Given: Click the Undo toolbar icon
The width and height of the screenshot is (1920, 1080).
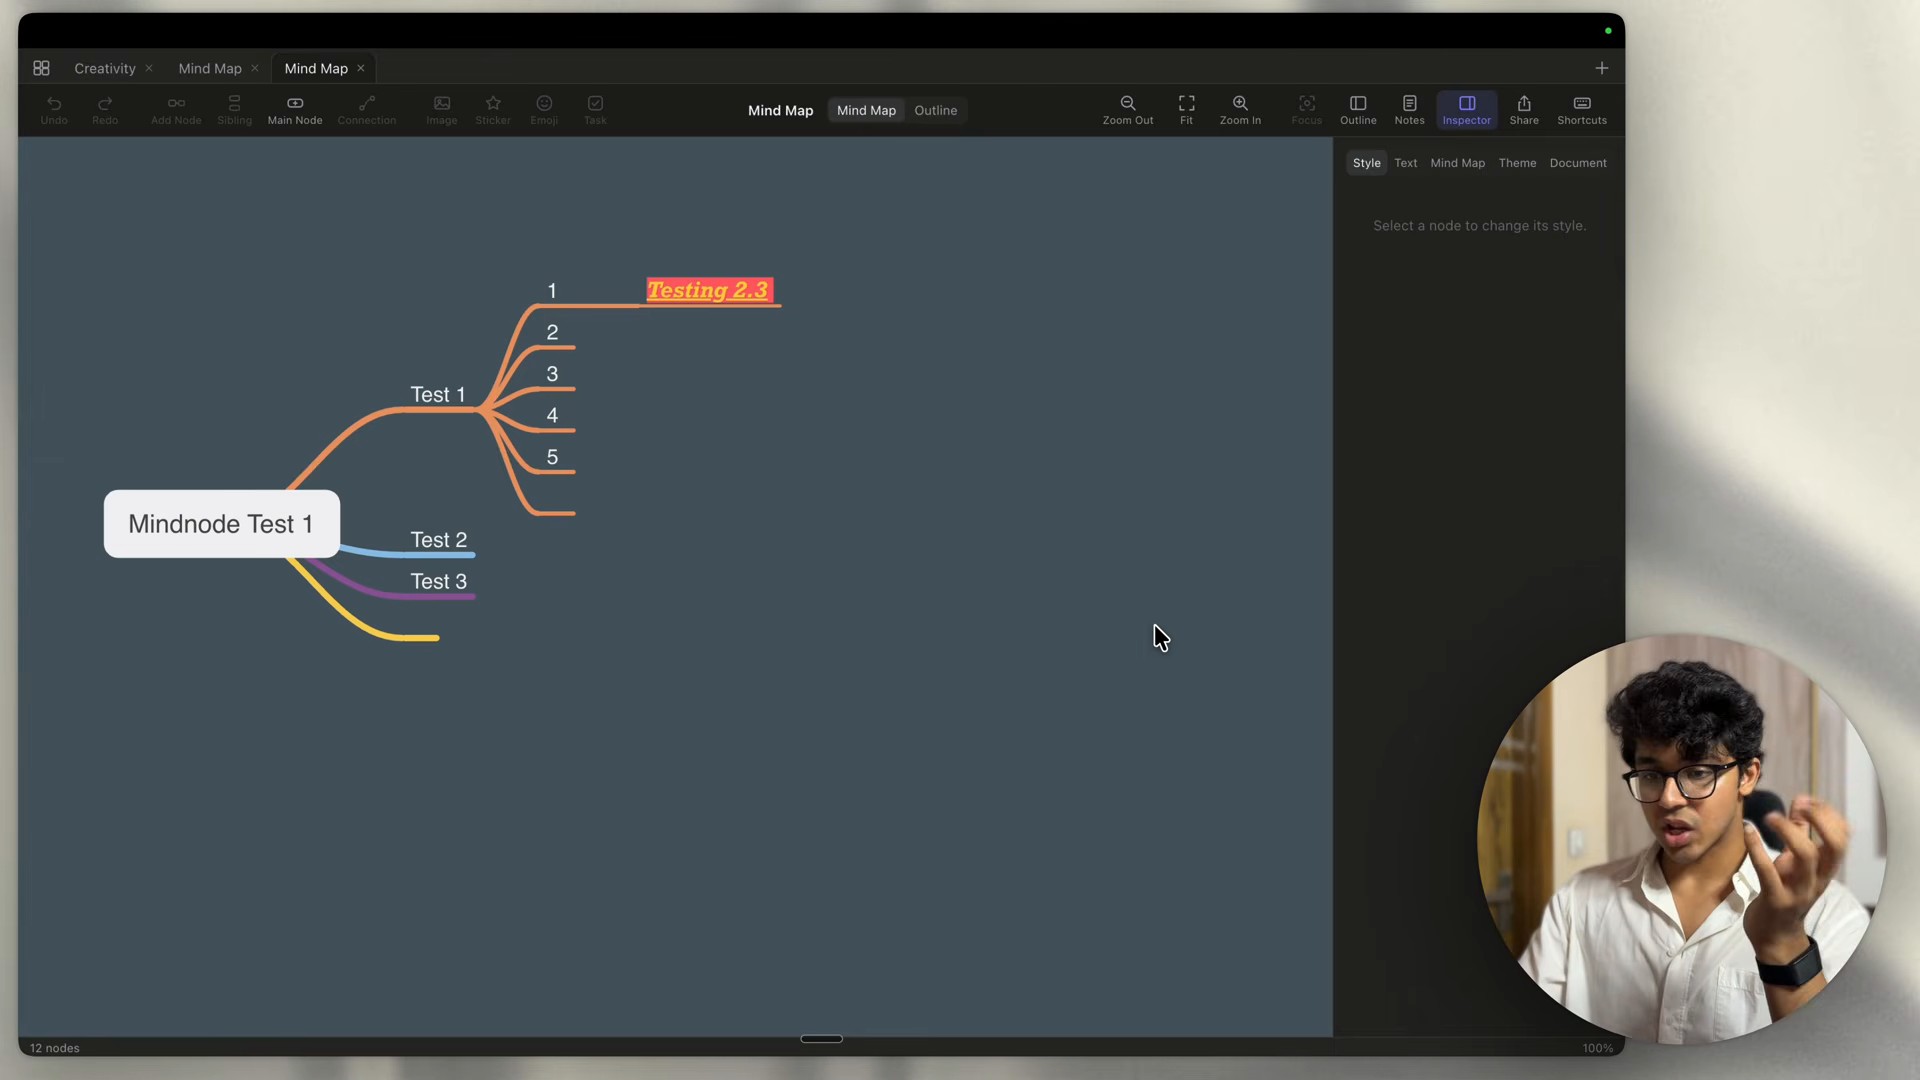Looking at the screenshot, I should (x=54, y=109).
